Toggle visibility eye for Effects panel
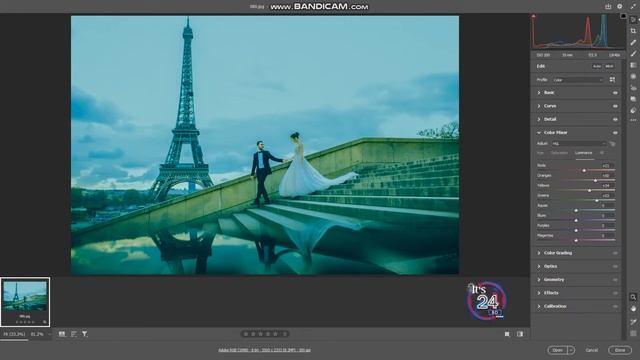This screenshot has width=640, height=360. click(x=615, y=293)
